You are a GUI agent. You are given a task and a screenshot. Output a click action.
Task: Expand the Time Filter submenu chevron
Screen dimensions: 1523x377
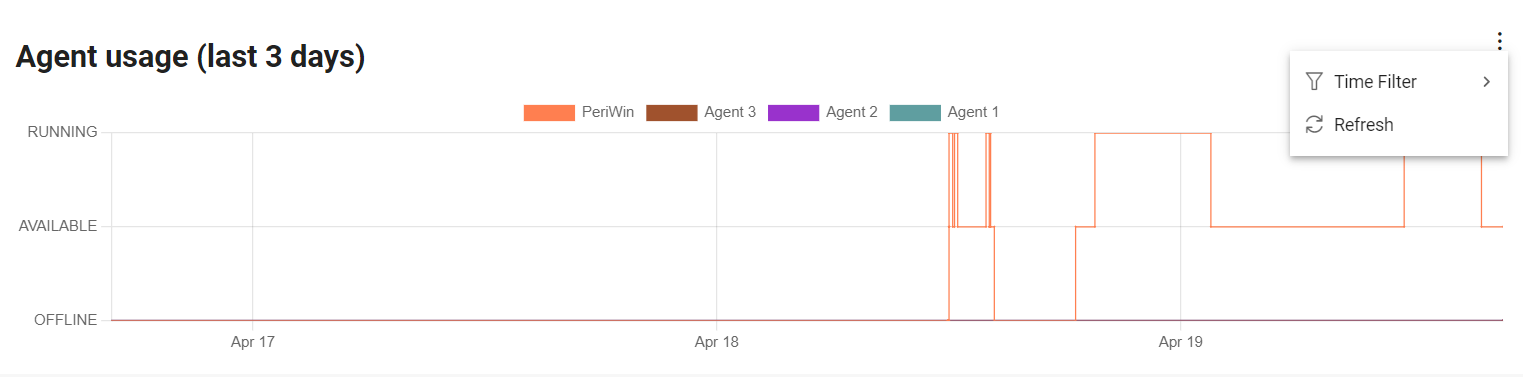tap(1486, 82)
